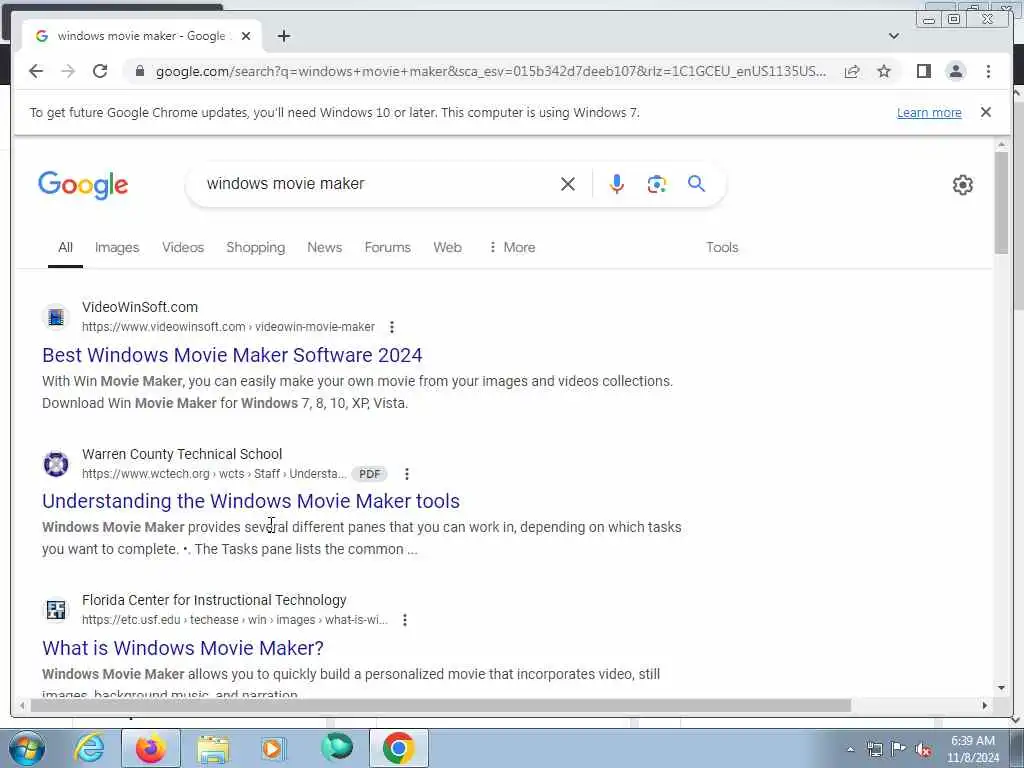Open Windows Explorer folder in taskbar
This screenshot has width=1024, height=768.
coord(213,748)
